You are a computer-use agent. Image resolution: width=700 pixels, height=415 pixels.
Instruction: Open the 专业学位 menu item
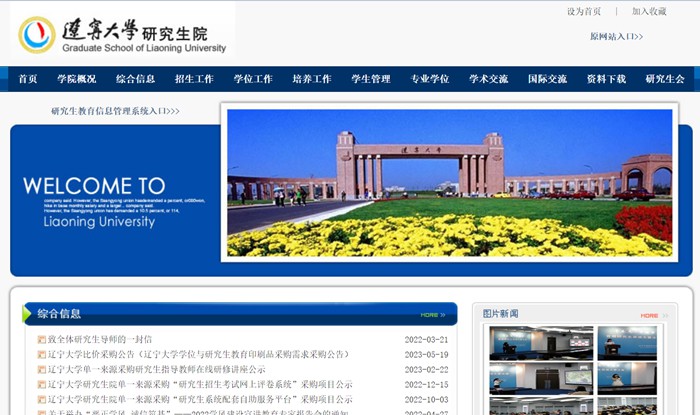[430, 79]
